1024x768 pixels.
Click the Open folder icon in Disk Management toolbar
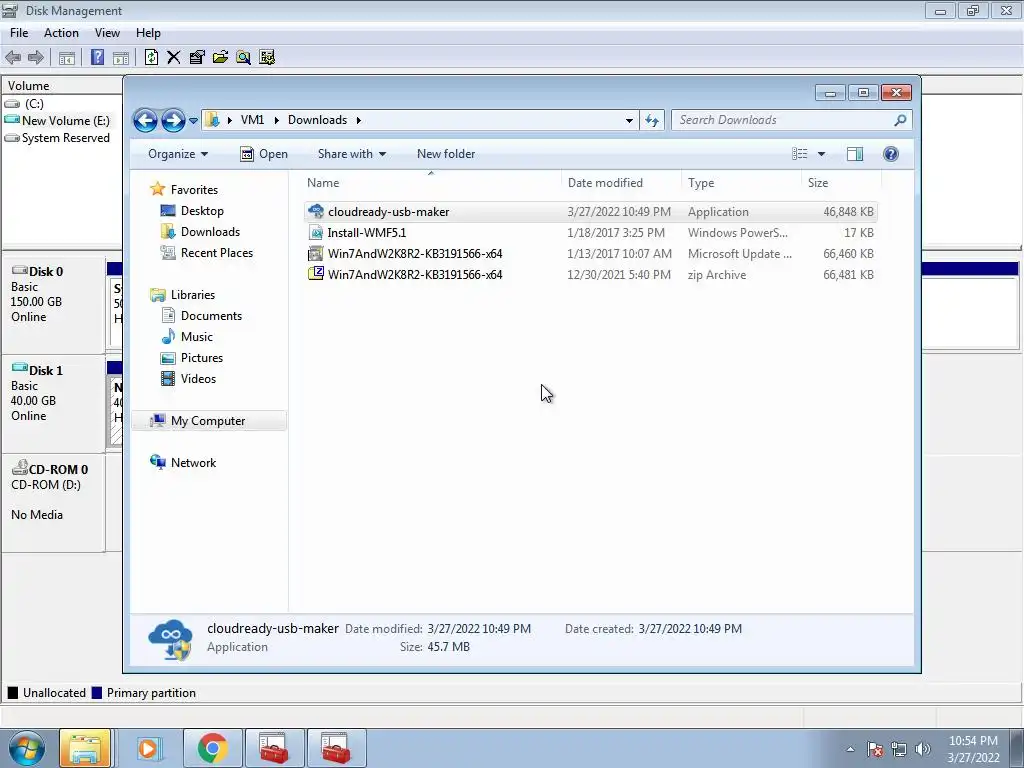pos(220,57)
